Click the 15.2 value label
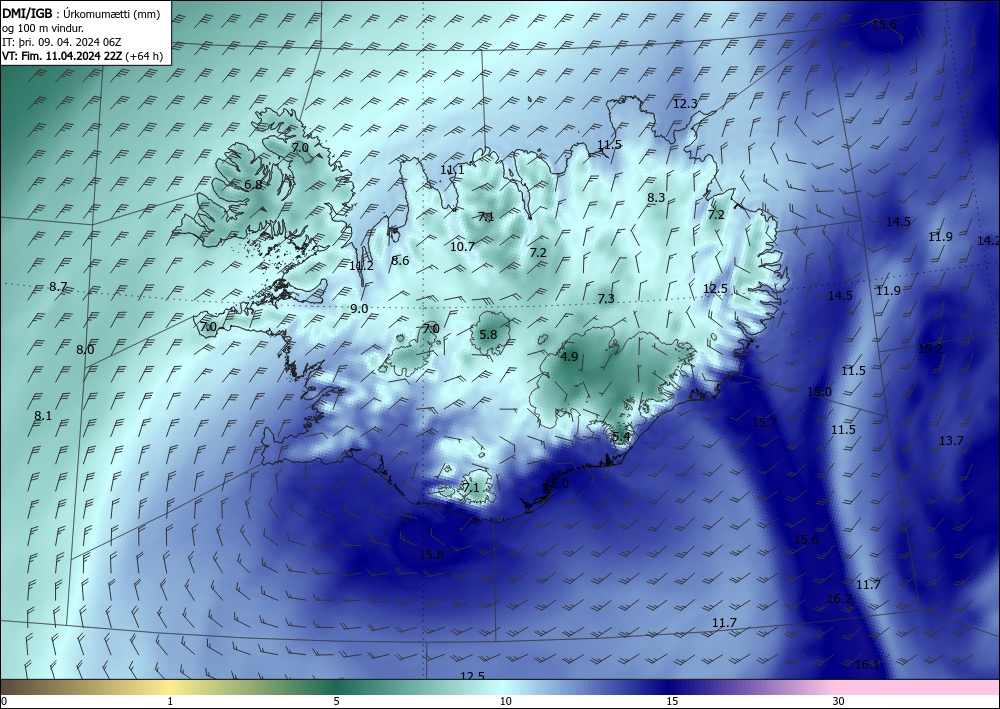This screenshot has width=1000, height=709. [930, 349]
